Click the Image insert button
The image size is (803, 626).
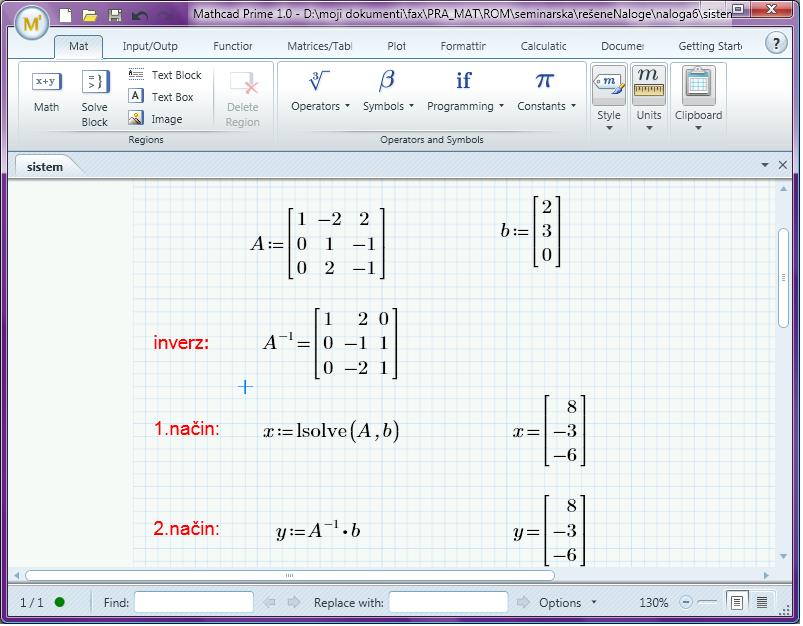coord(156,119)
